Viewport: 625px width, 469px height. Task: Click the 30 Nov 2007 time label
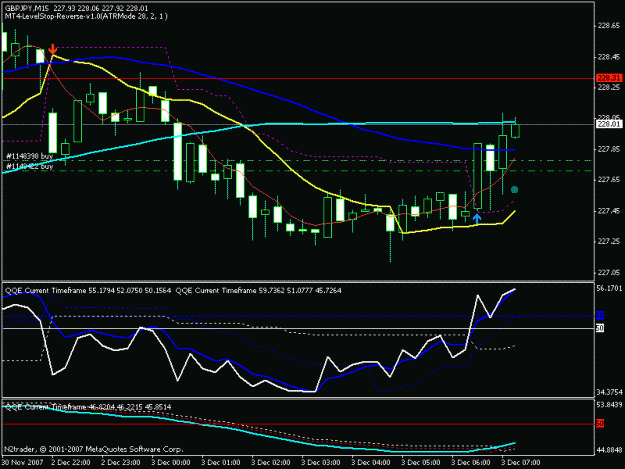pos(22,462)
